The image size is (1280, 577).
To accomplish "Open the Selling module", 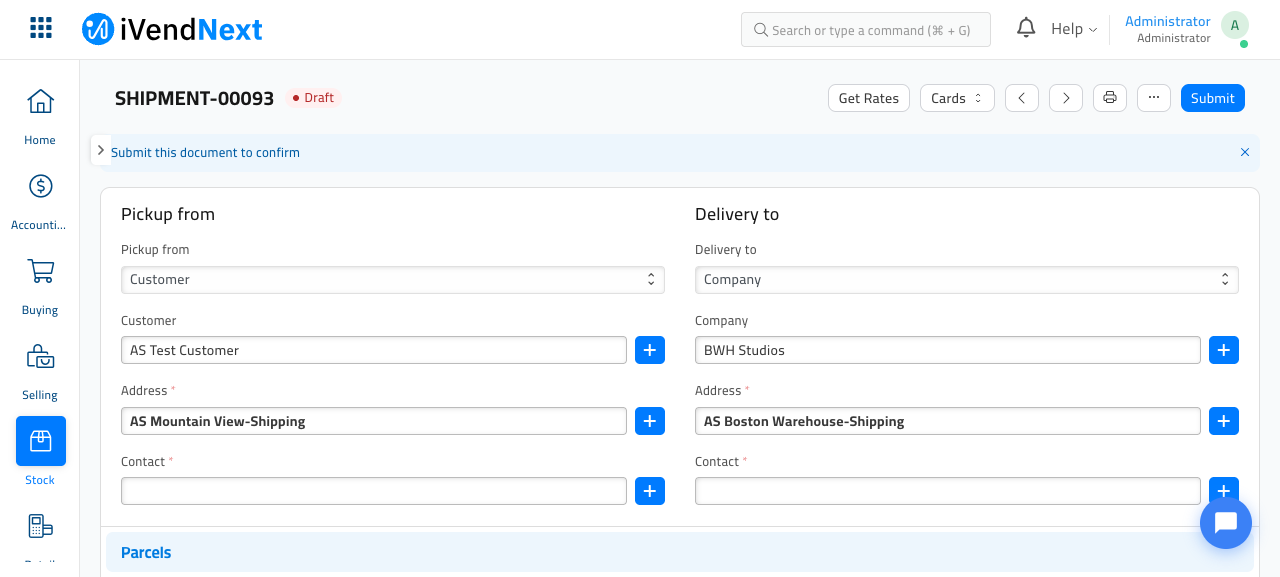I will 40,371.
